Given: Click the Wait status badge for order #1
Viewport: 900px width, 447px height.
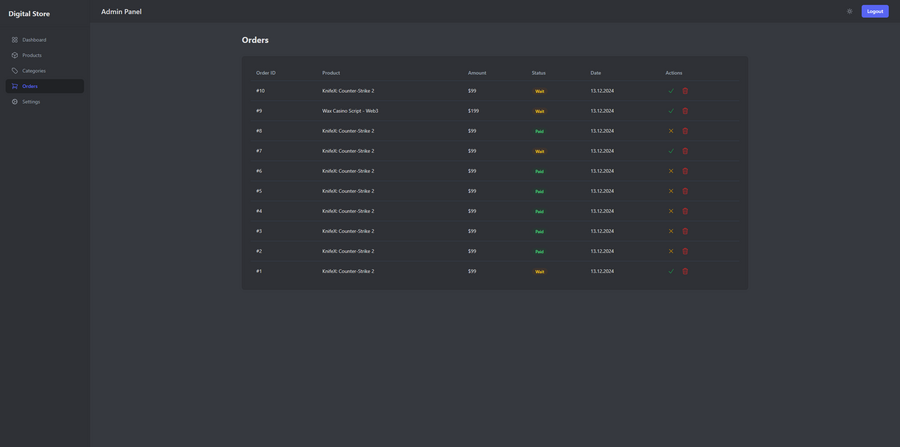Looking at the screenshot, I should point(540,272).
